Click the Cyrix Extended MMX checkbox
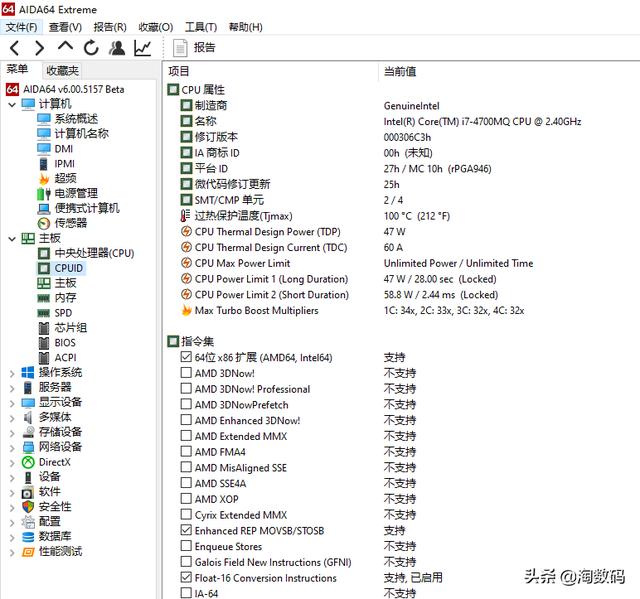The image size is (640, 599). pos(186,515)
